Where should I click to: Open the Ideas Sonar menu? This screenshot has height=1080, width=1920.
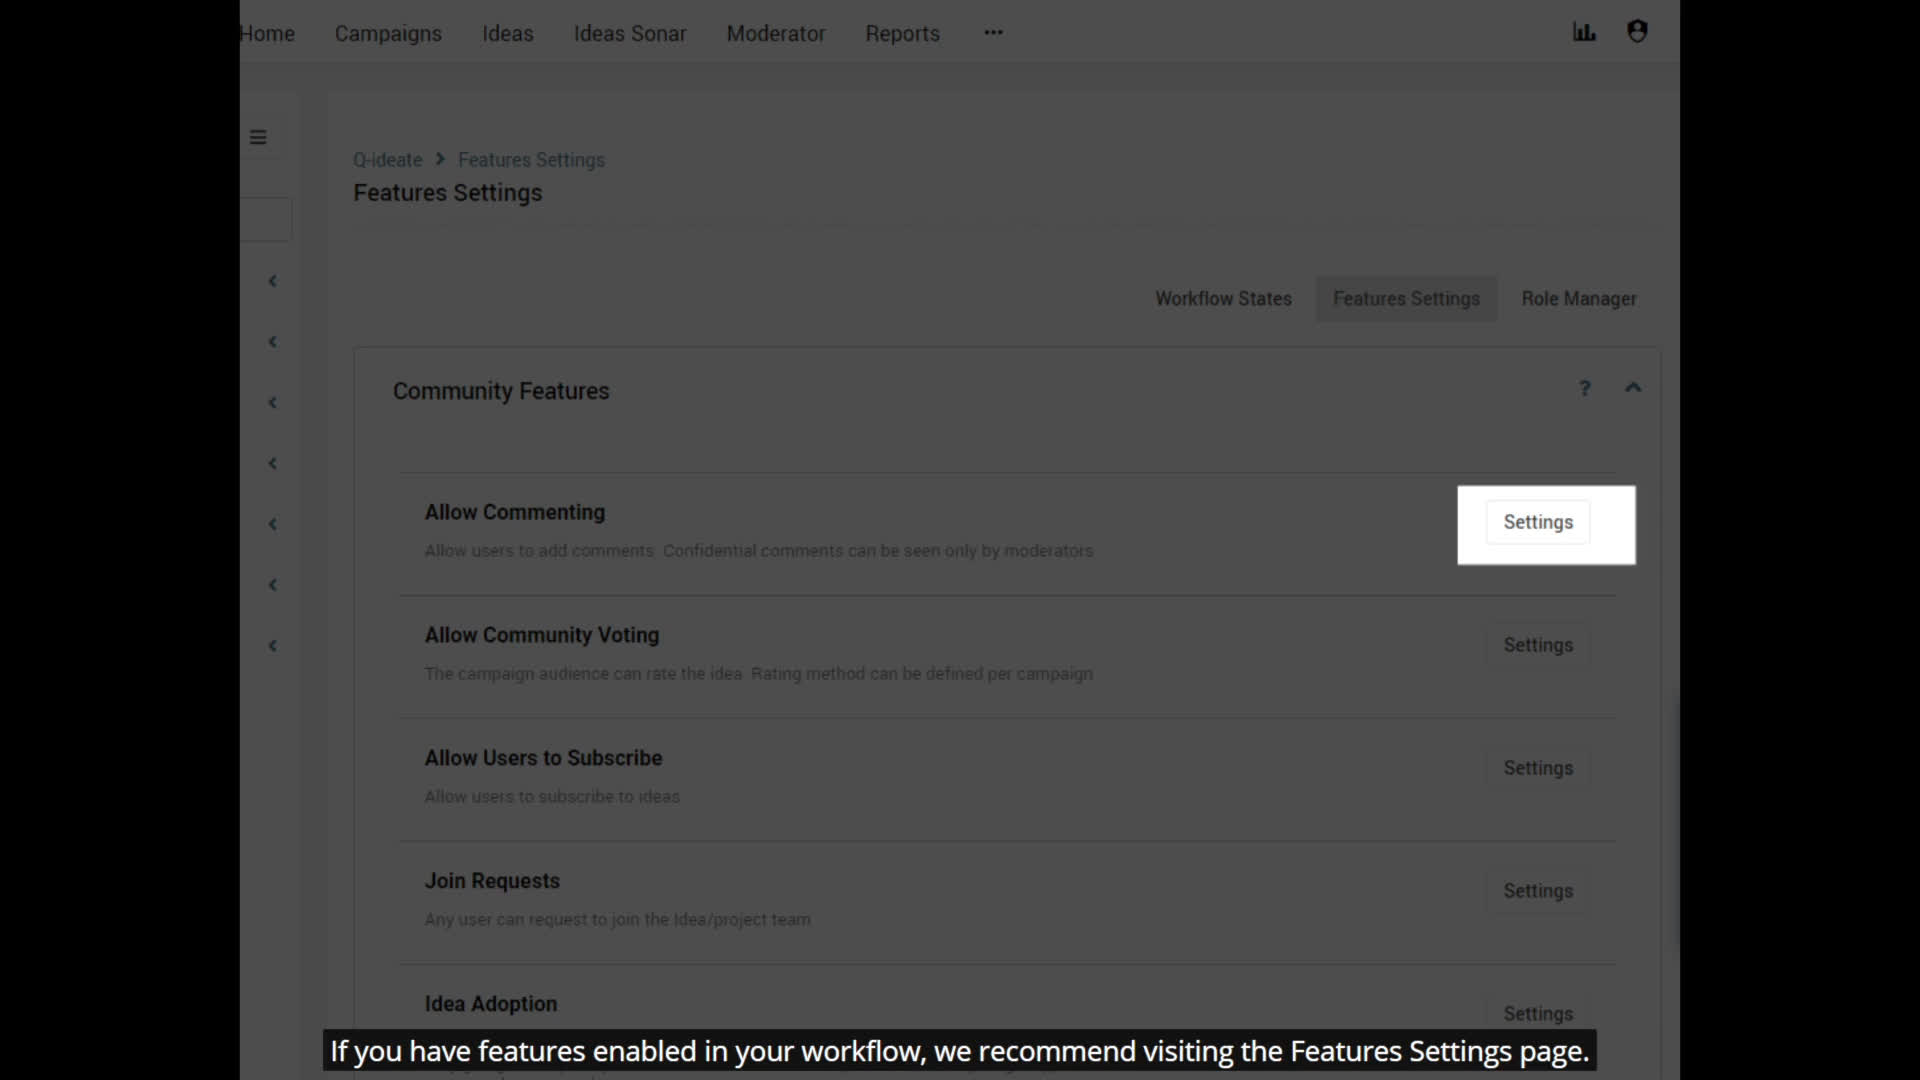pos(630,34)
